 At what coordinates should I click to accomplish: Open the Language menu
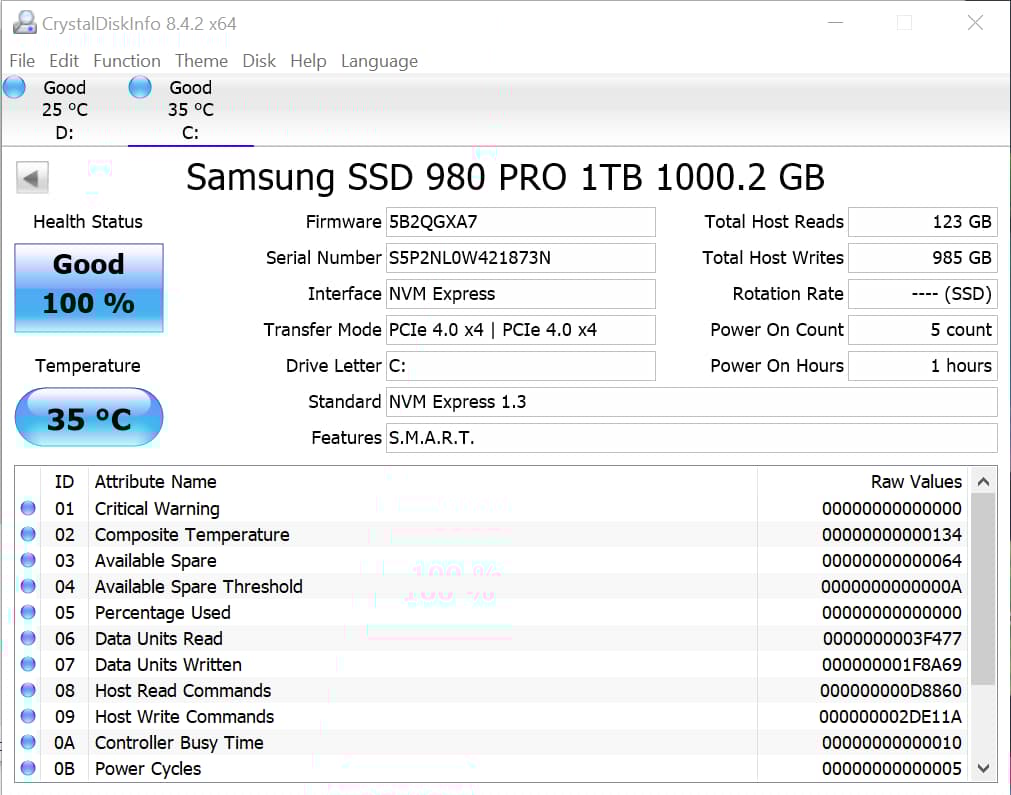pyautogui.click(x=379, y=61)
